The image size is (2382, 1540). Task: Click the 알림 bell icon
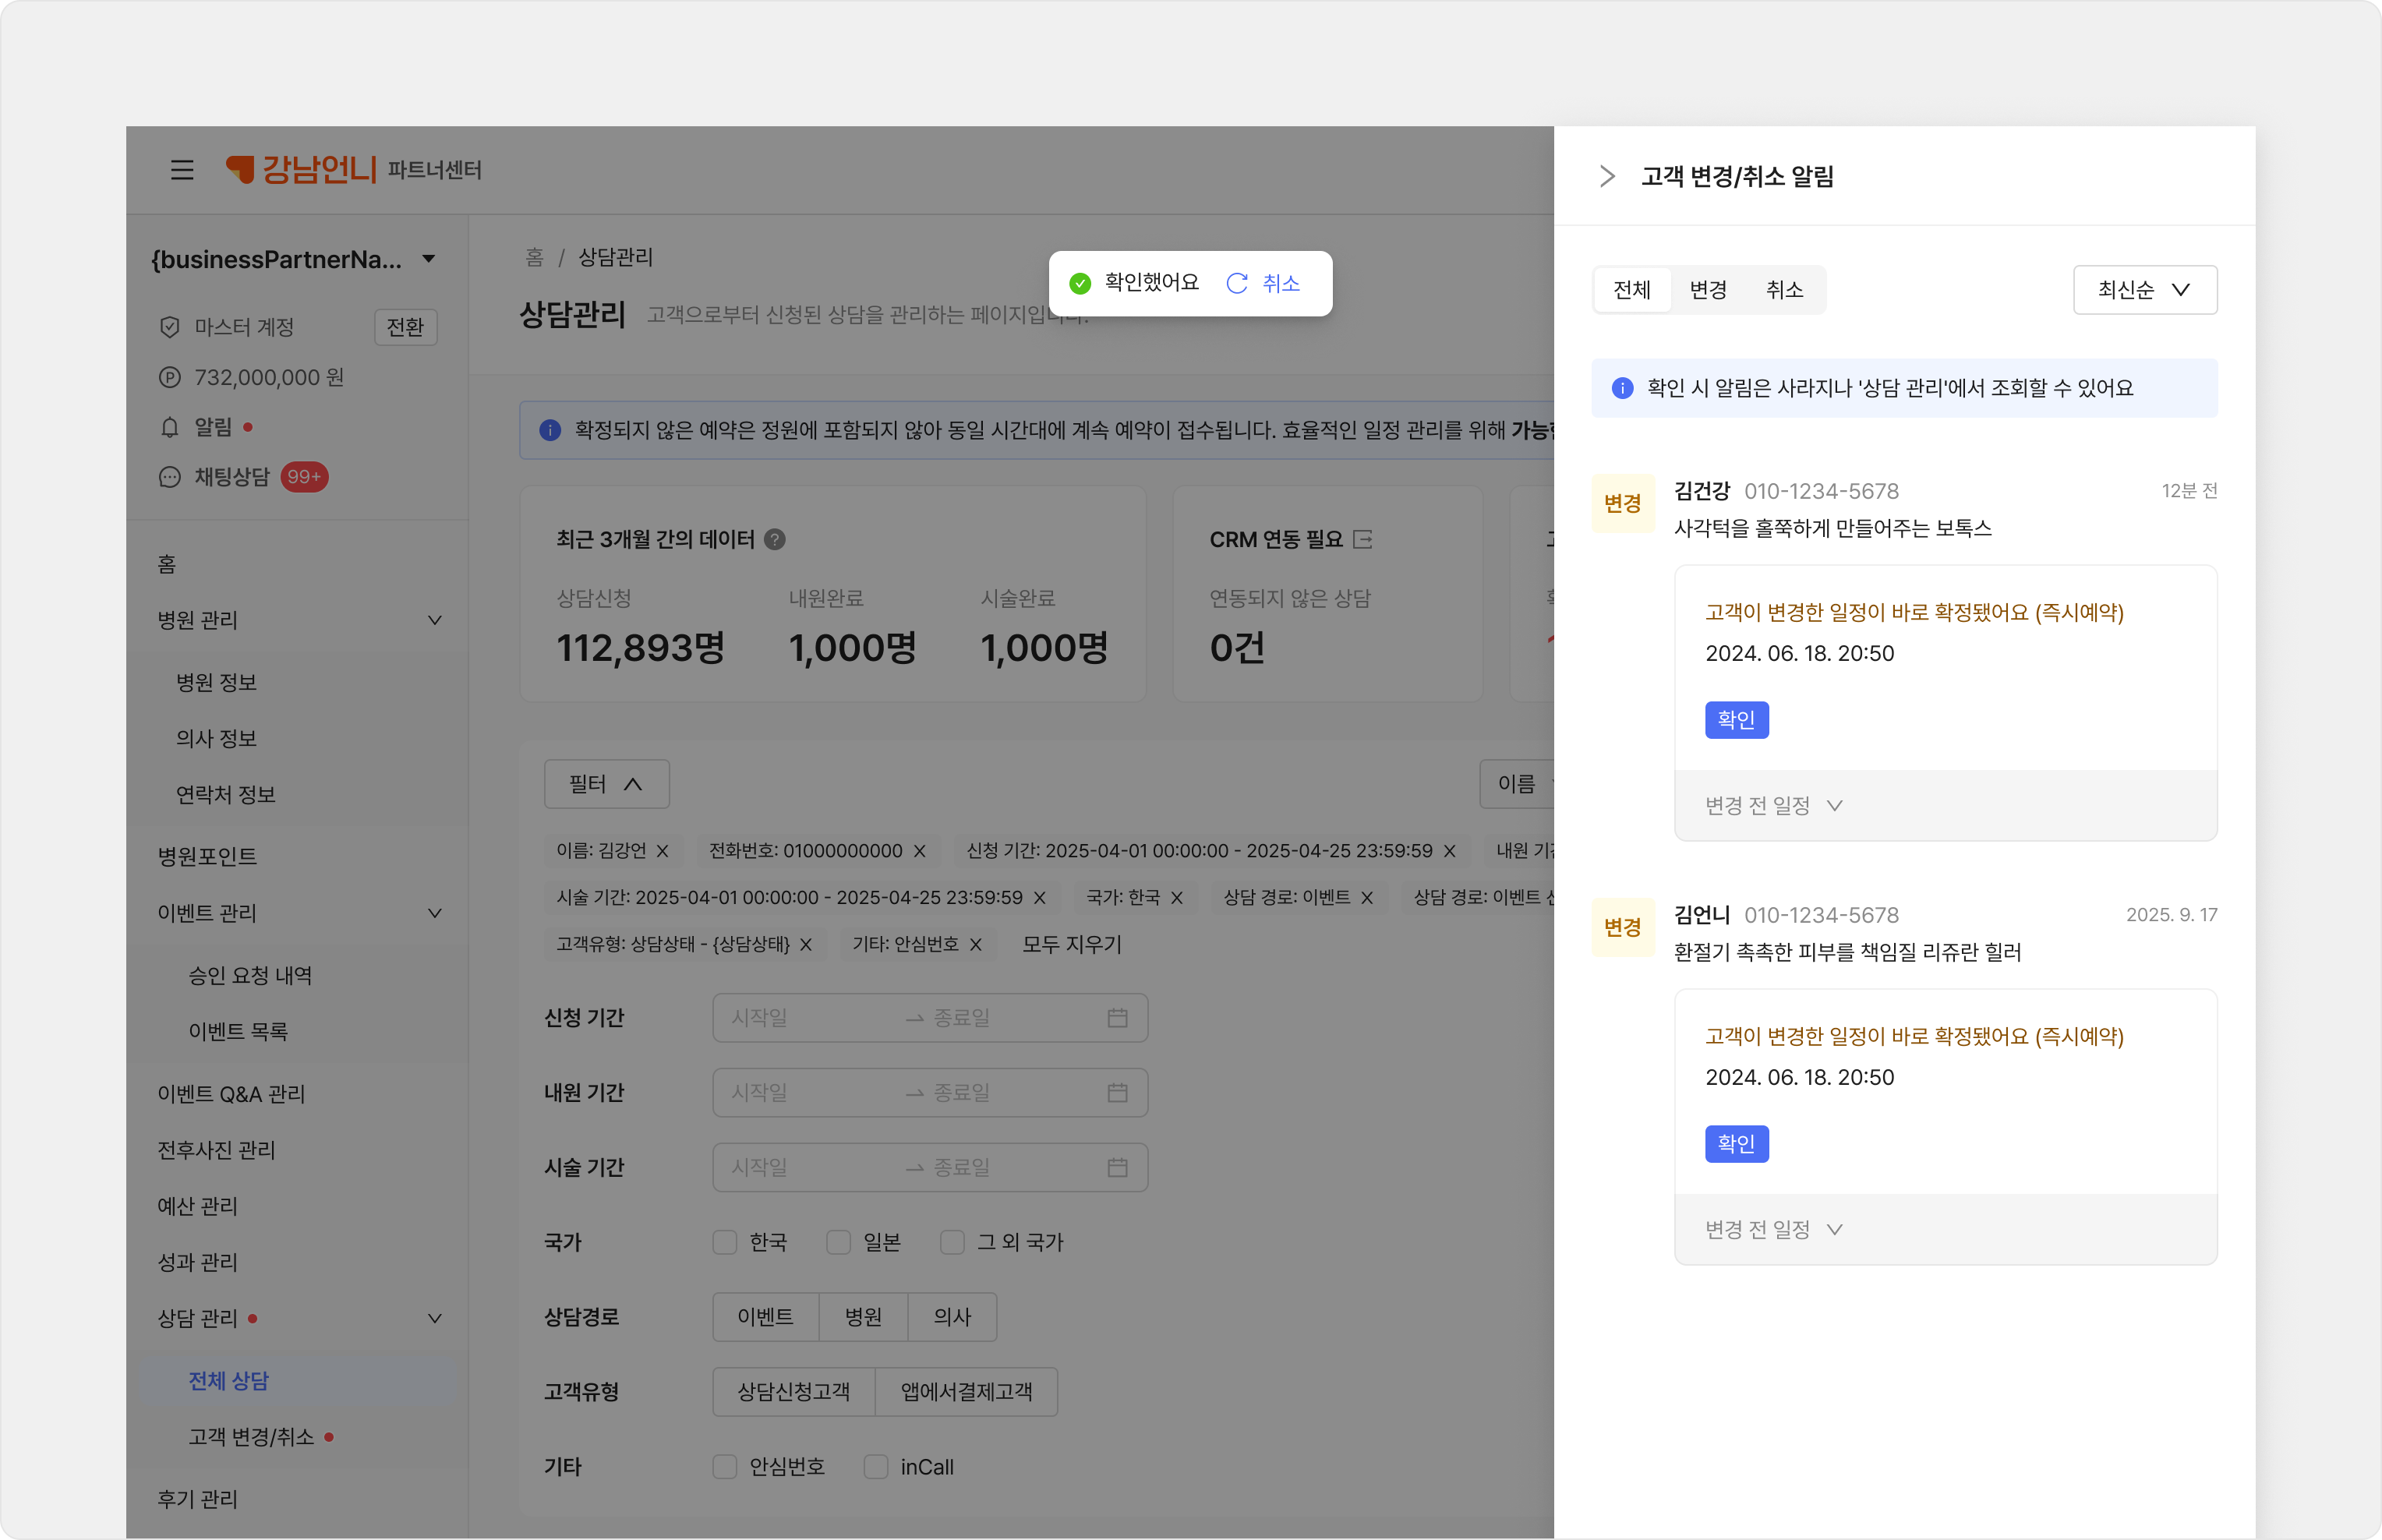(x=170, y=428)
